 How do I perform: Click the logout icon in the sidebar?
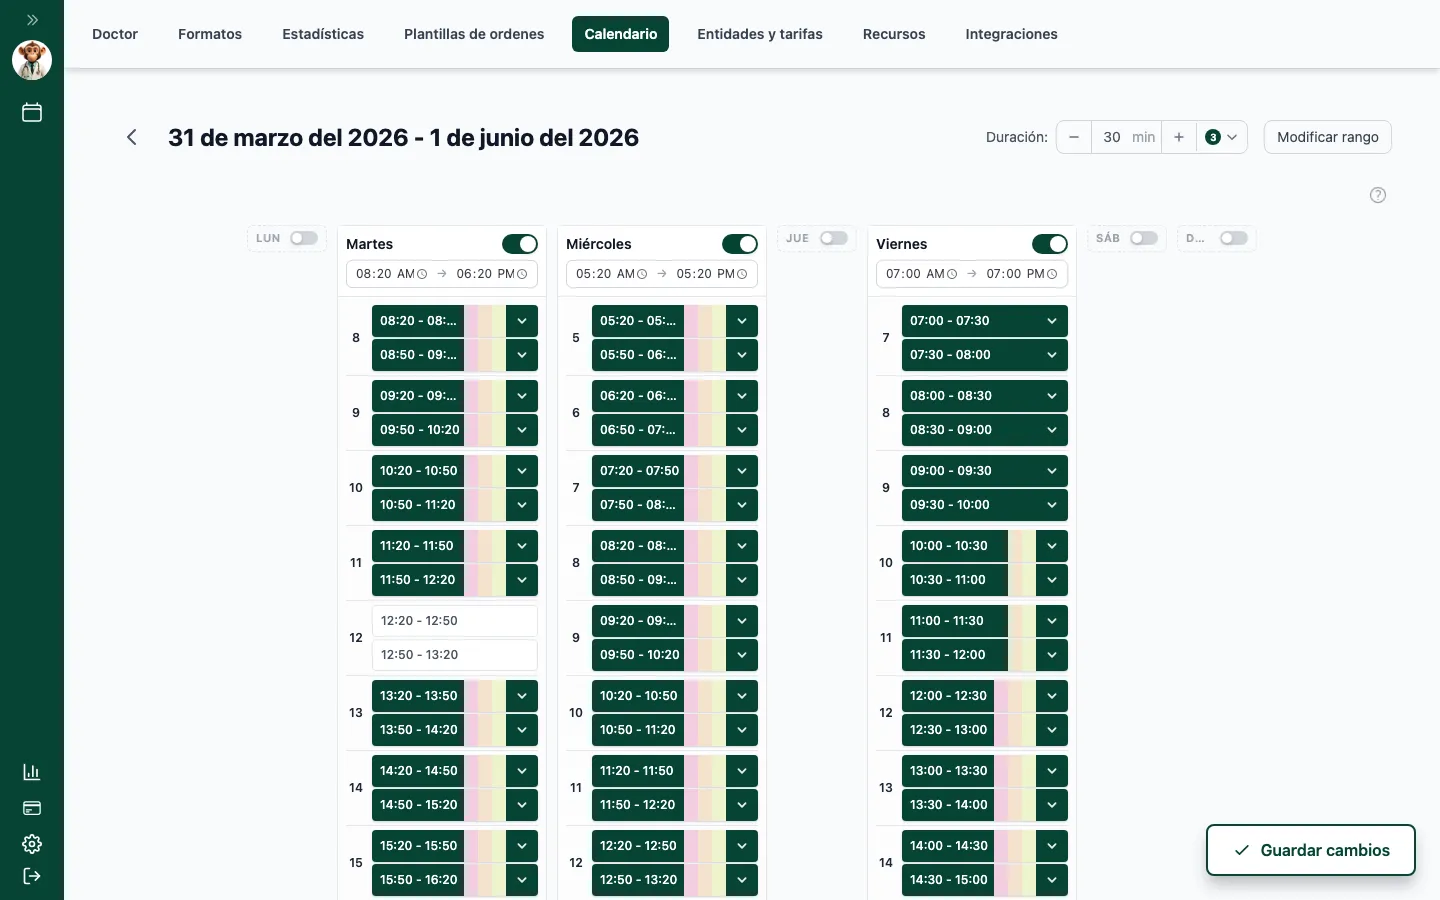coord(32,876)
